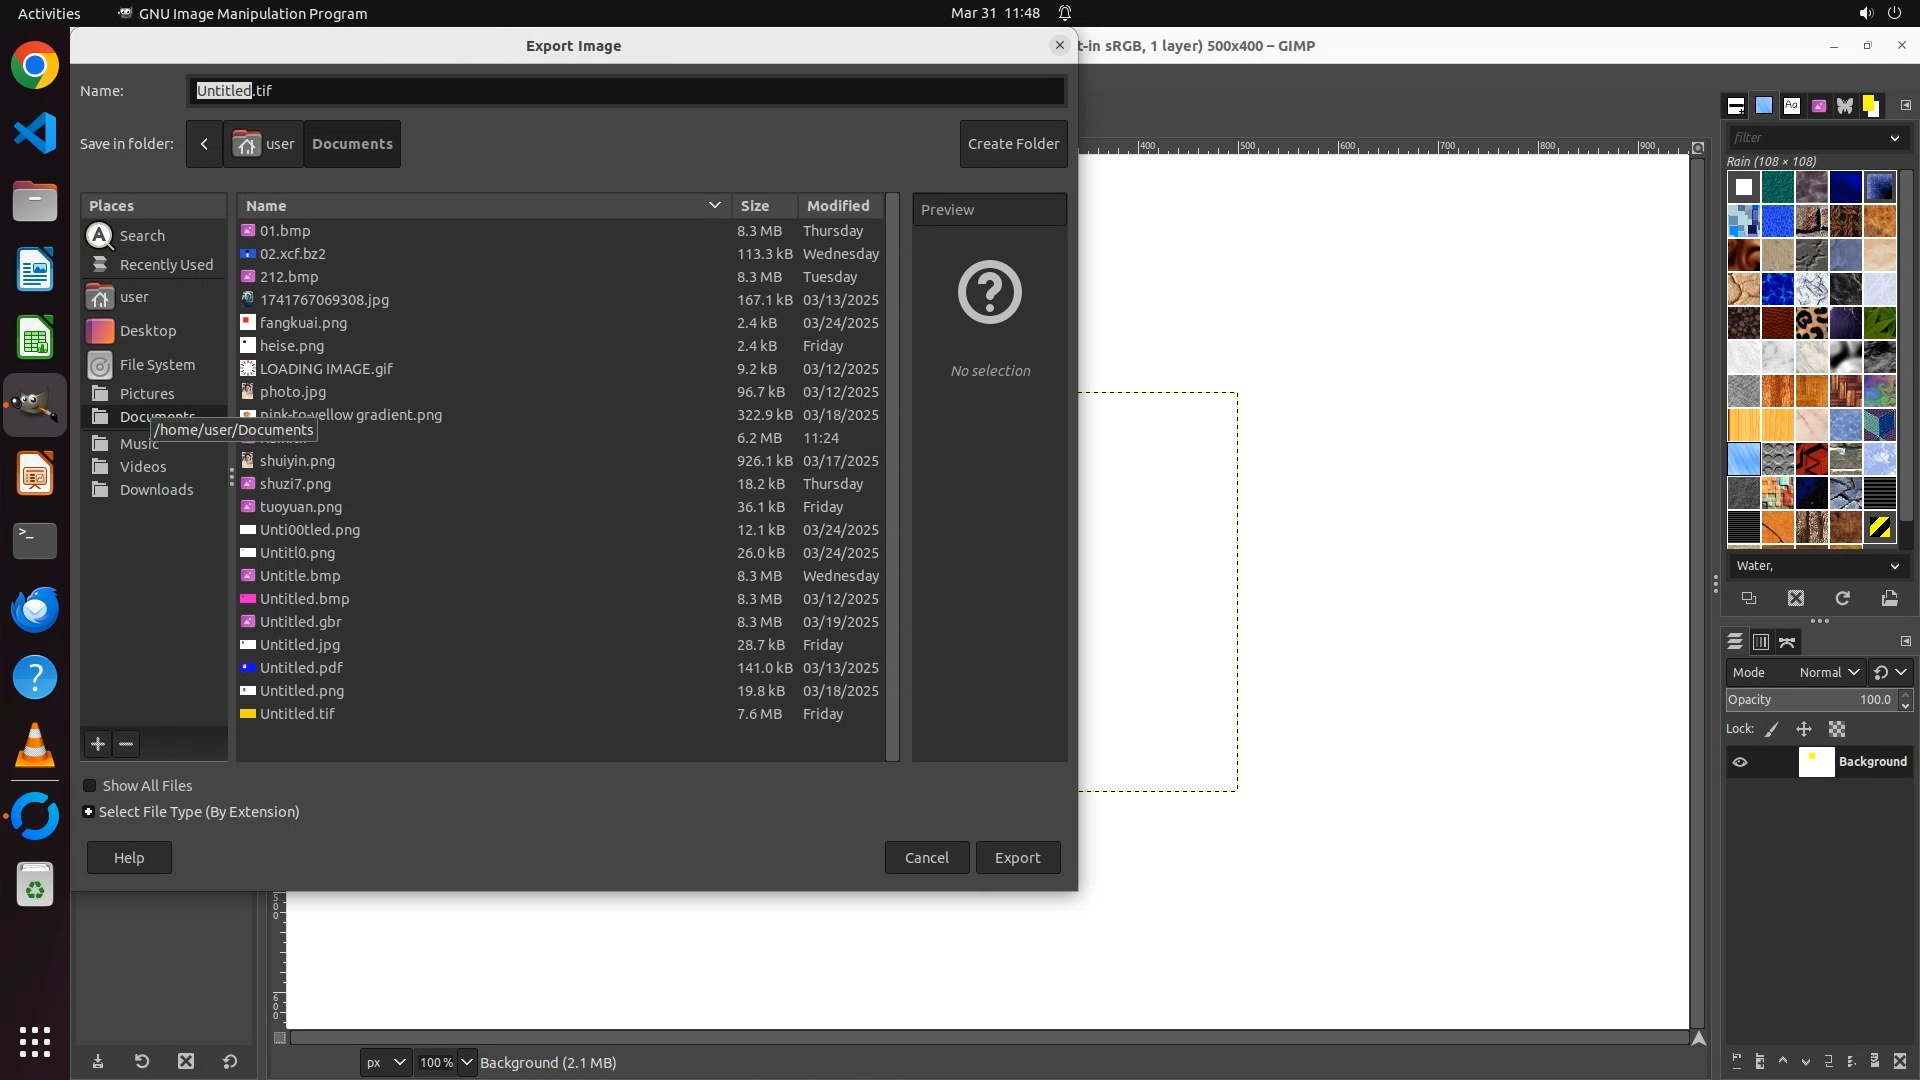Viewport: 1920px width, 1080px height.
Task: Open pattern as image icon
Action: (1889, 598)
